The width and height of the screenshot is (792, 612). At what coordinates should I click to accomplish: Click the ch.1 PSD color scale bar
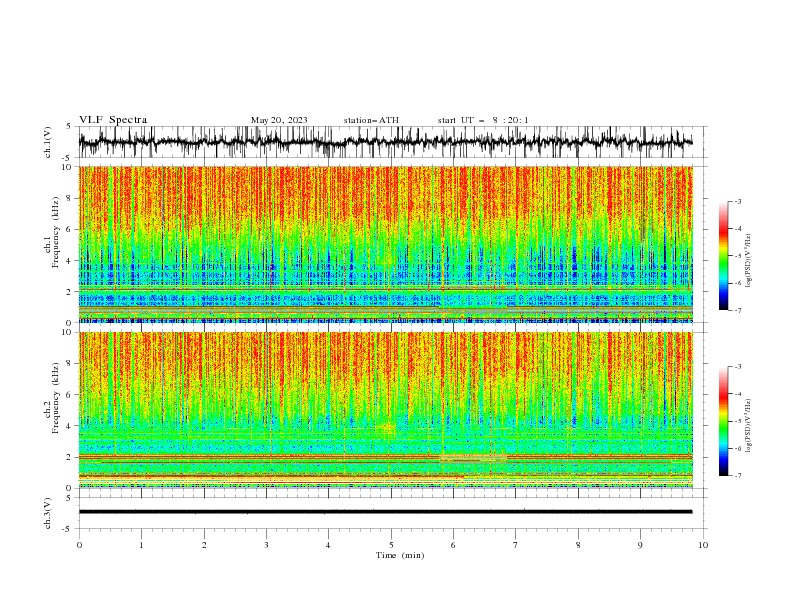point(723,256)
